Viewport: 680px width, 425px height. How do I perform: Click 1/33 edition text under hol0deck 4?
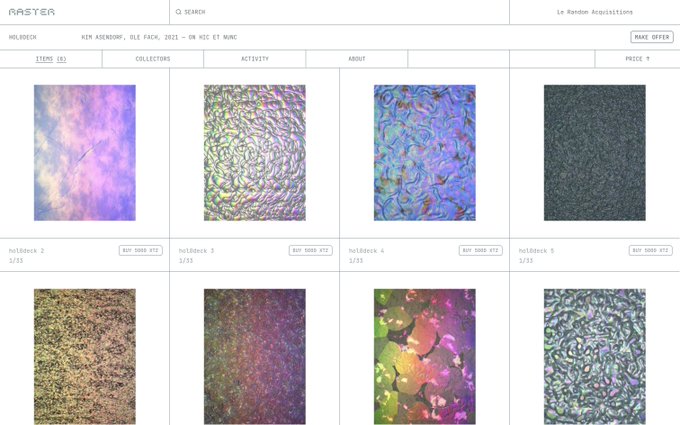(356, 261)
